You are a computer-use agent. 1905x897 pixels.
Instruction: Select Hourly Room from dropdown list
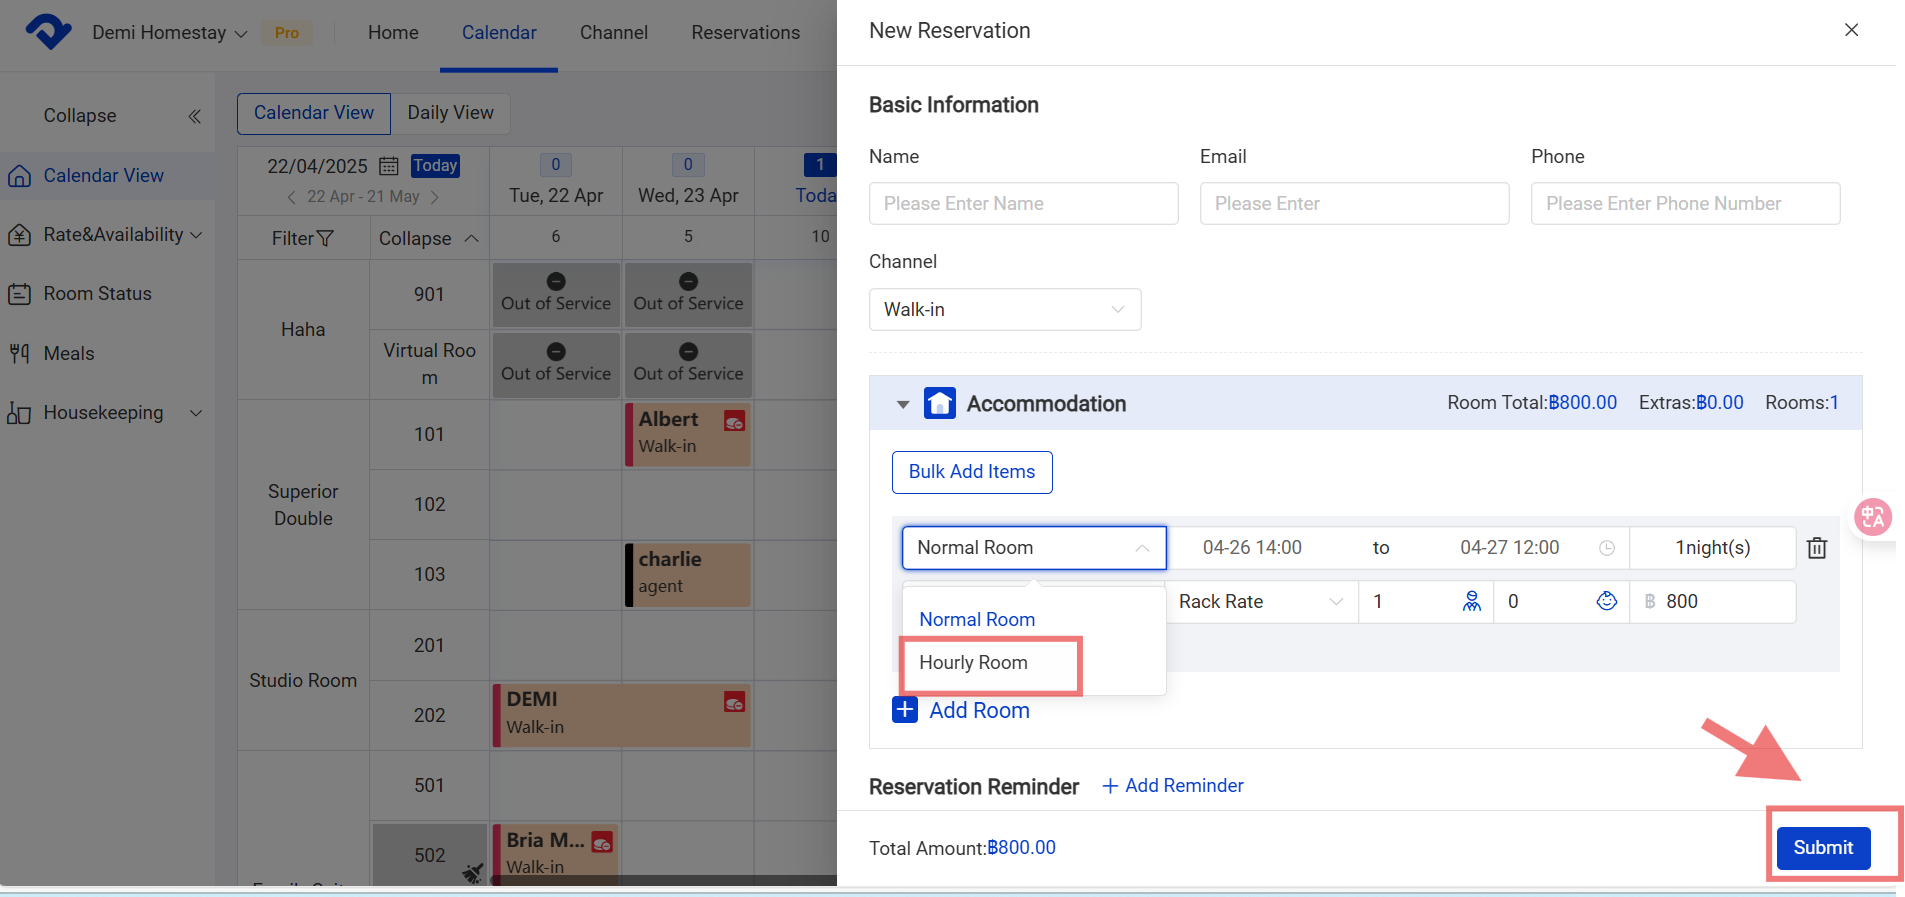(973, 663)
